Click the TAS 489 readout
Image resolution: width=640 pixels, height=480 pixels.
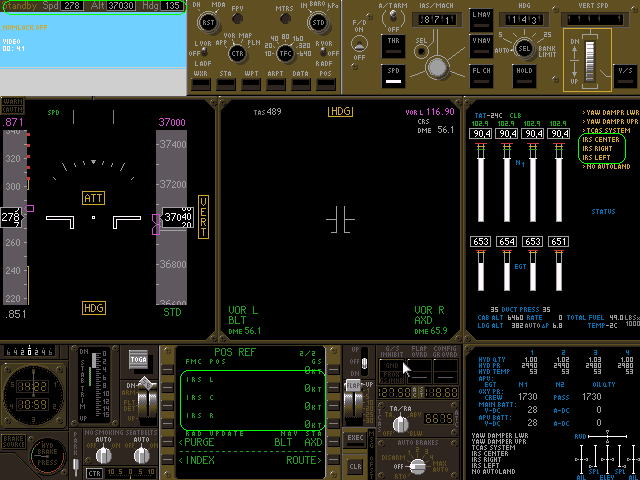tap(267, 112)
